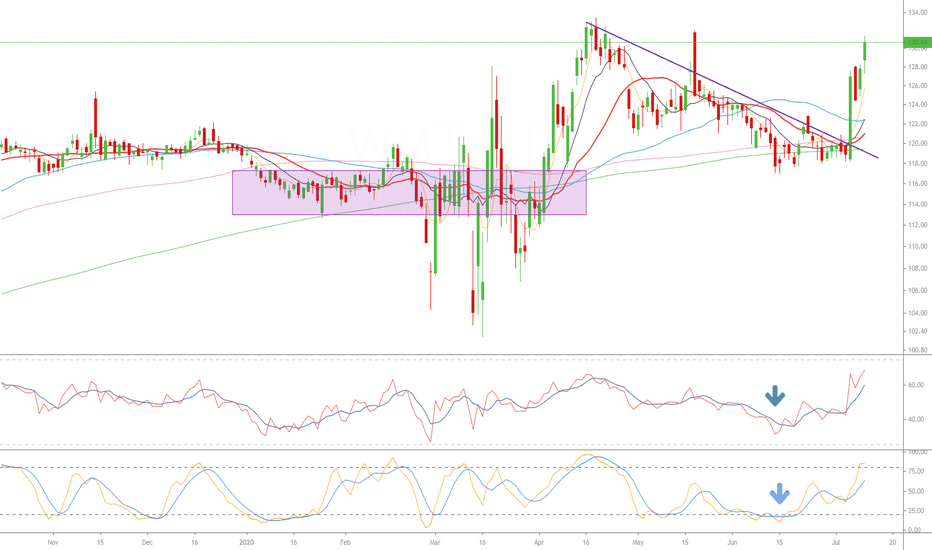Click the green current price label 130.68
The image size is (932, 550).
coord(916,42)
